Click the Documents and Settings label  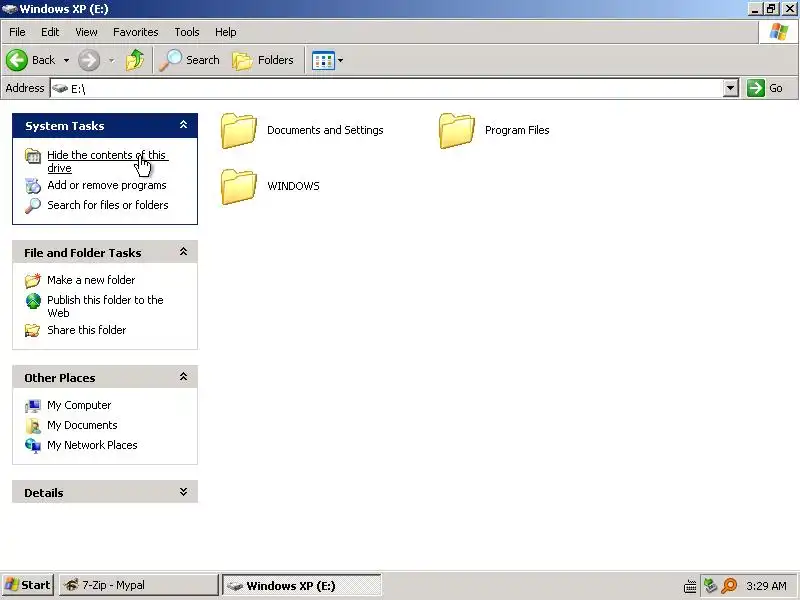tap(325, 130)
